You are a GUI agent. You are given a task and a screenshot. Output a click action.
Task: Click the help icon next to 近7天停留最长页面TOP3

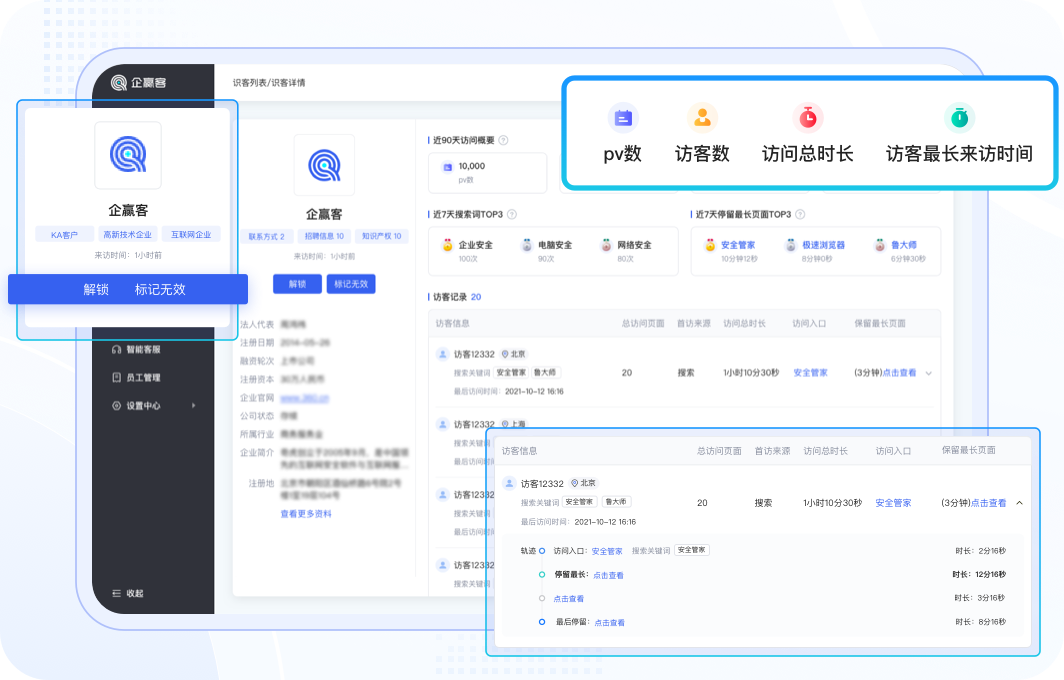[800, 214]
